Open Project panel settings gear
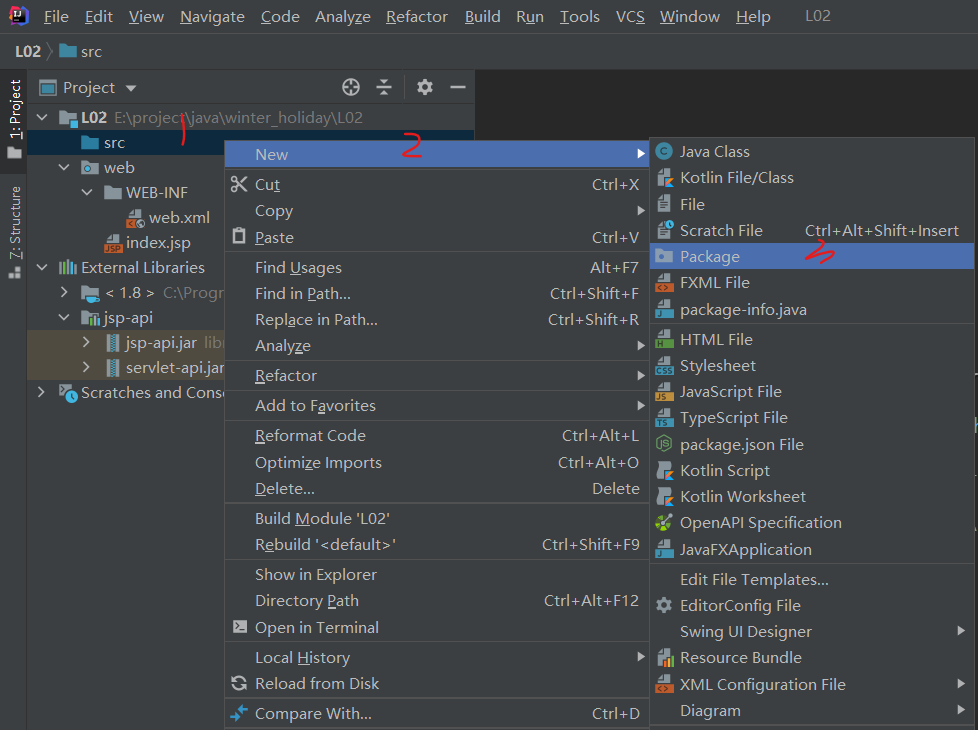This screenshot has height=730, width=978. pos(425,87)
